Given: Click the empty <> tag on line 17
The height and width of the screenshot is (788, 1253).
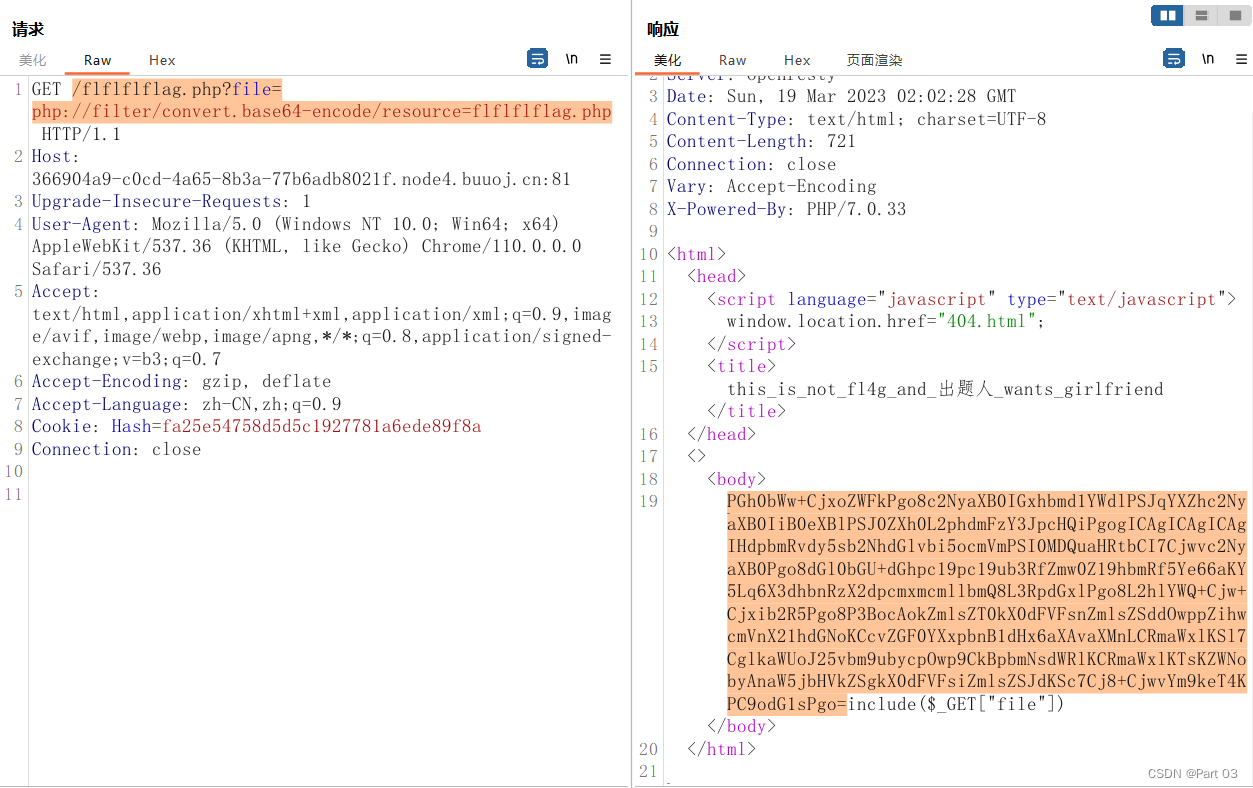Looking at the screenshot, I should (x=696, y=456).
